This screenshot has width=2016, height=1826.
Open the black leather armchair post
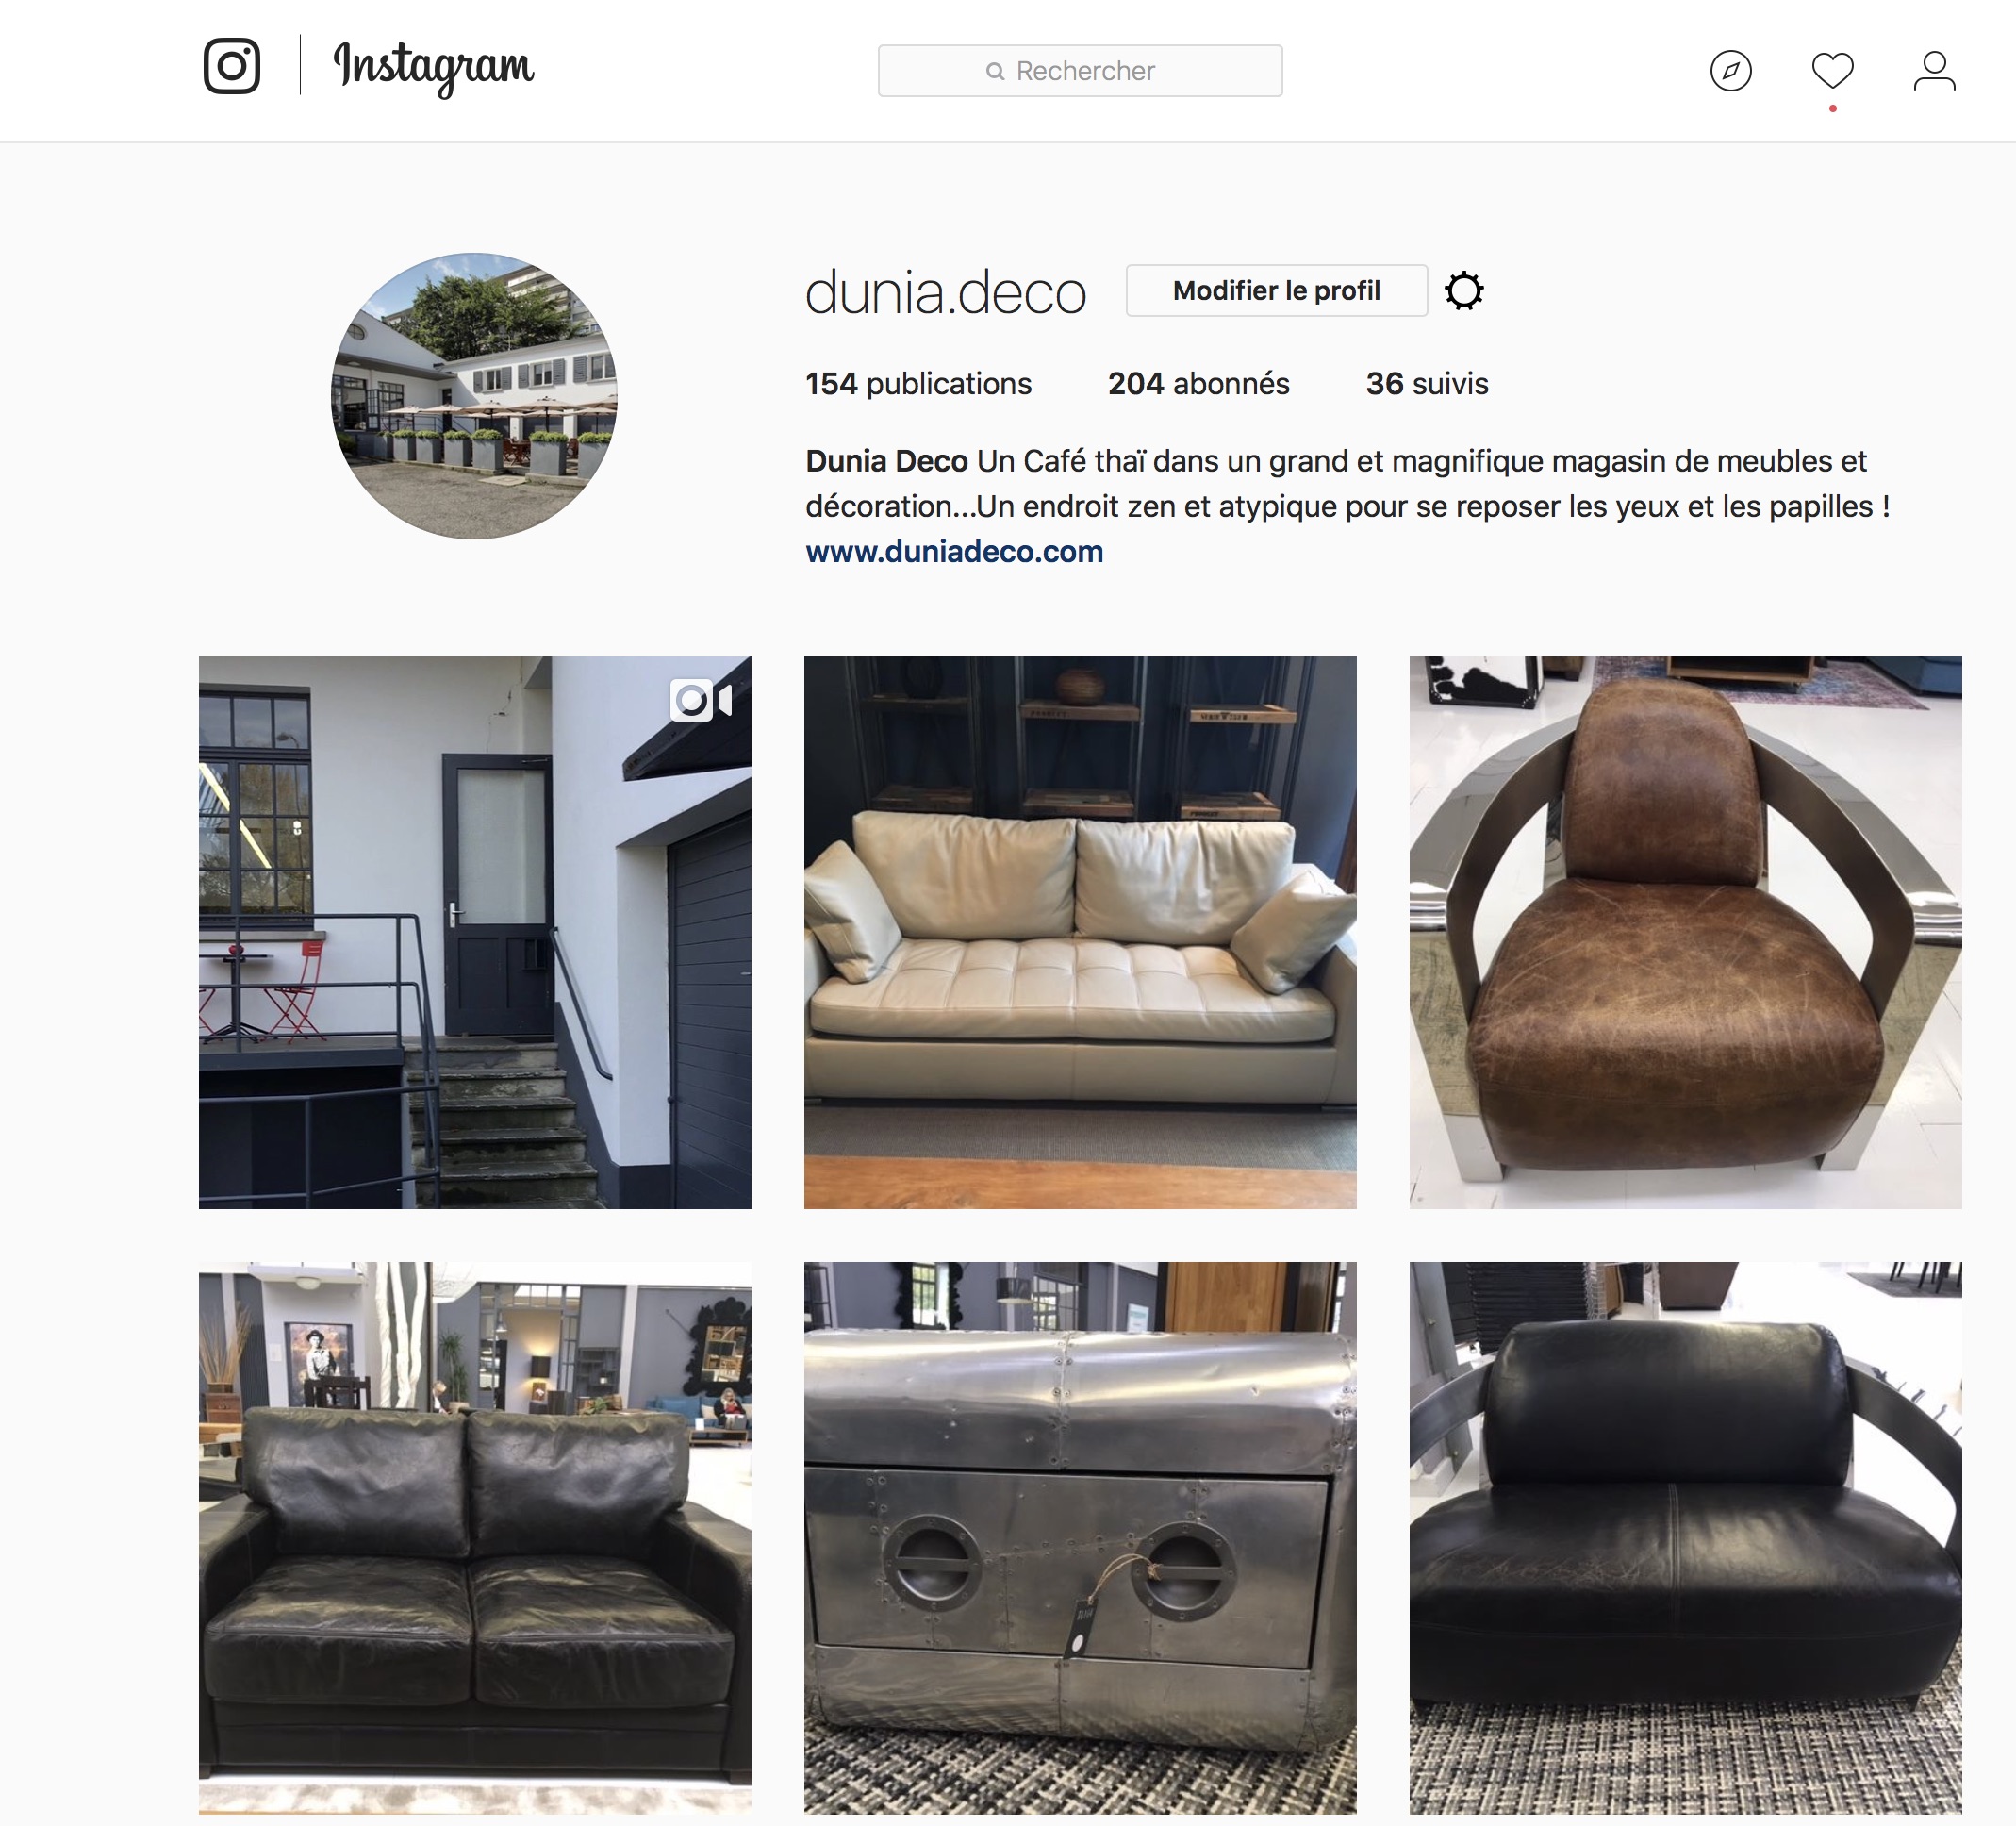(1685, 1537)
